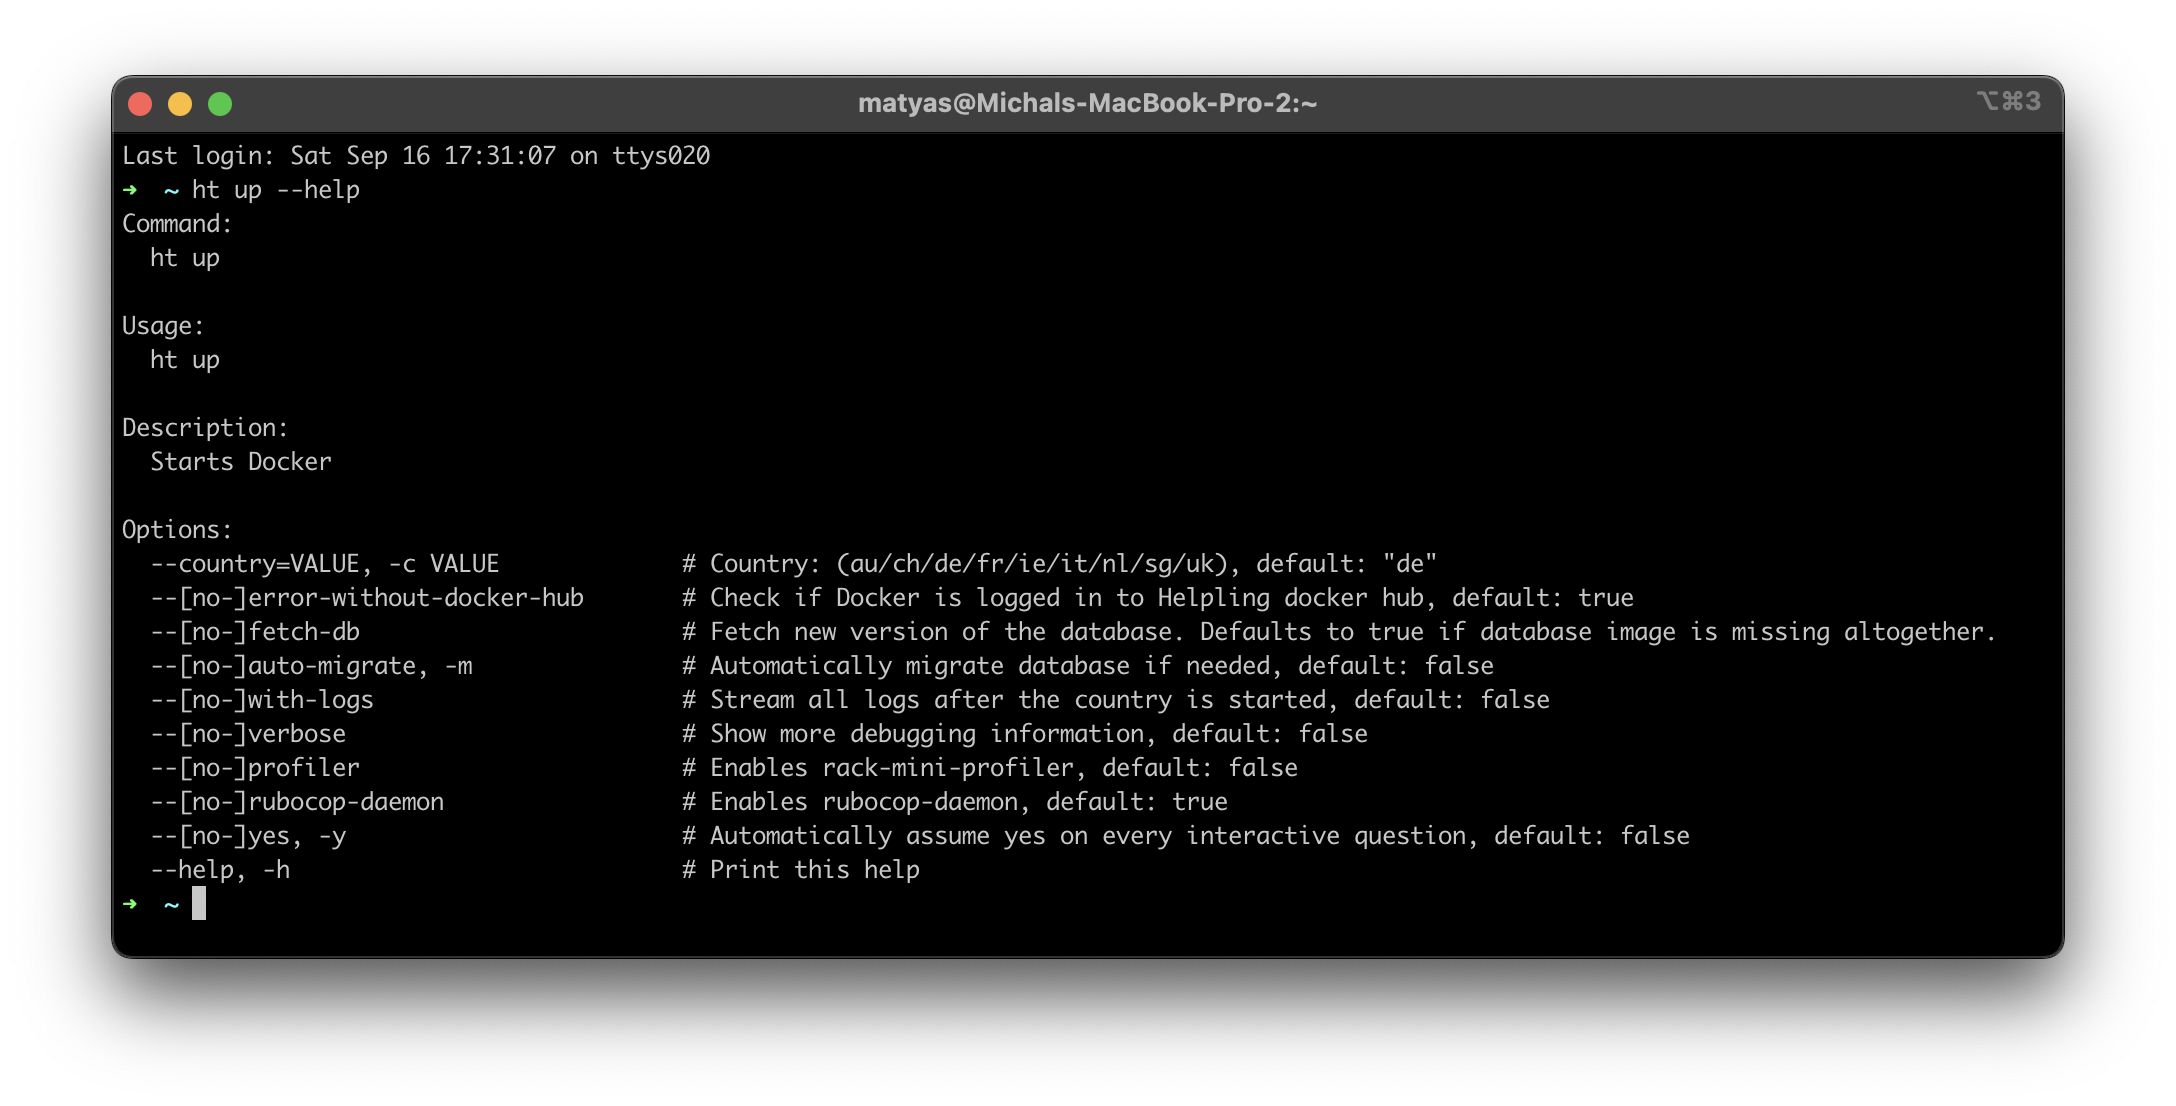Click the red close window button

(140, 104)
